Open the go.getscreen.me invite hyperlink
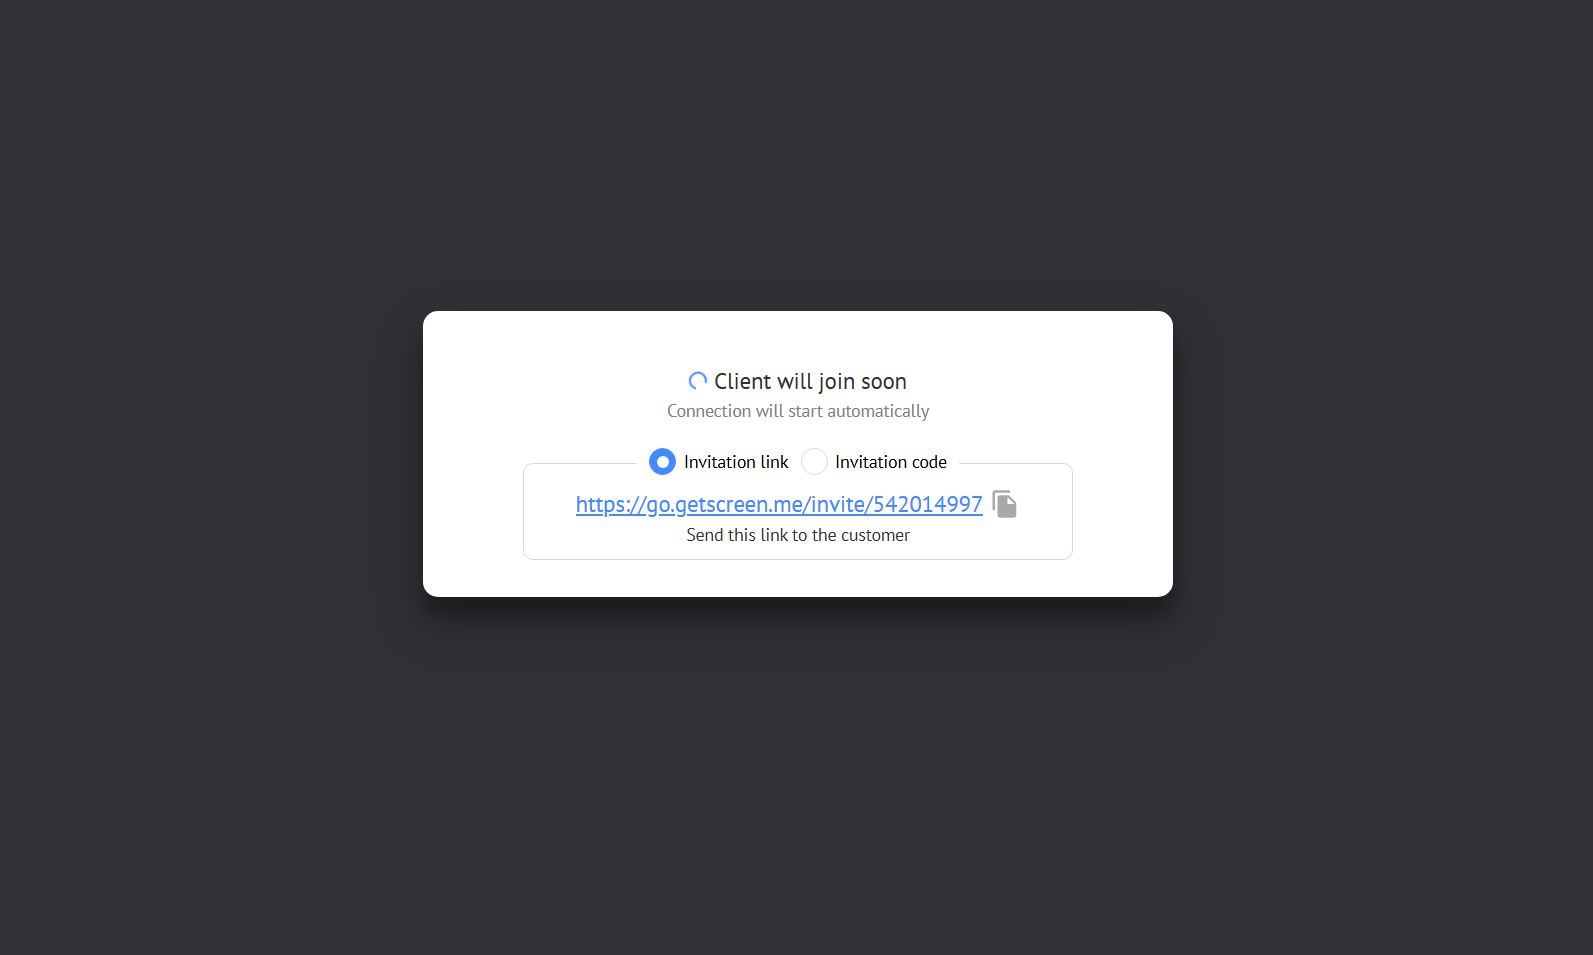Screen dimensions: 1593x955 779,504
